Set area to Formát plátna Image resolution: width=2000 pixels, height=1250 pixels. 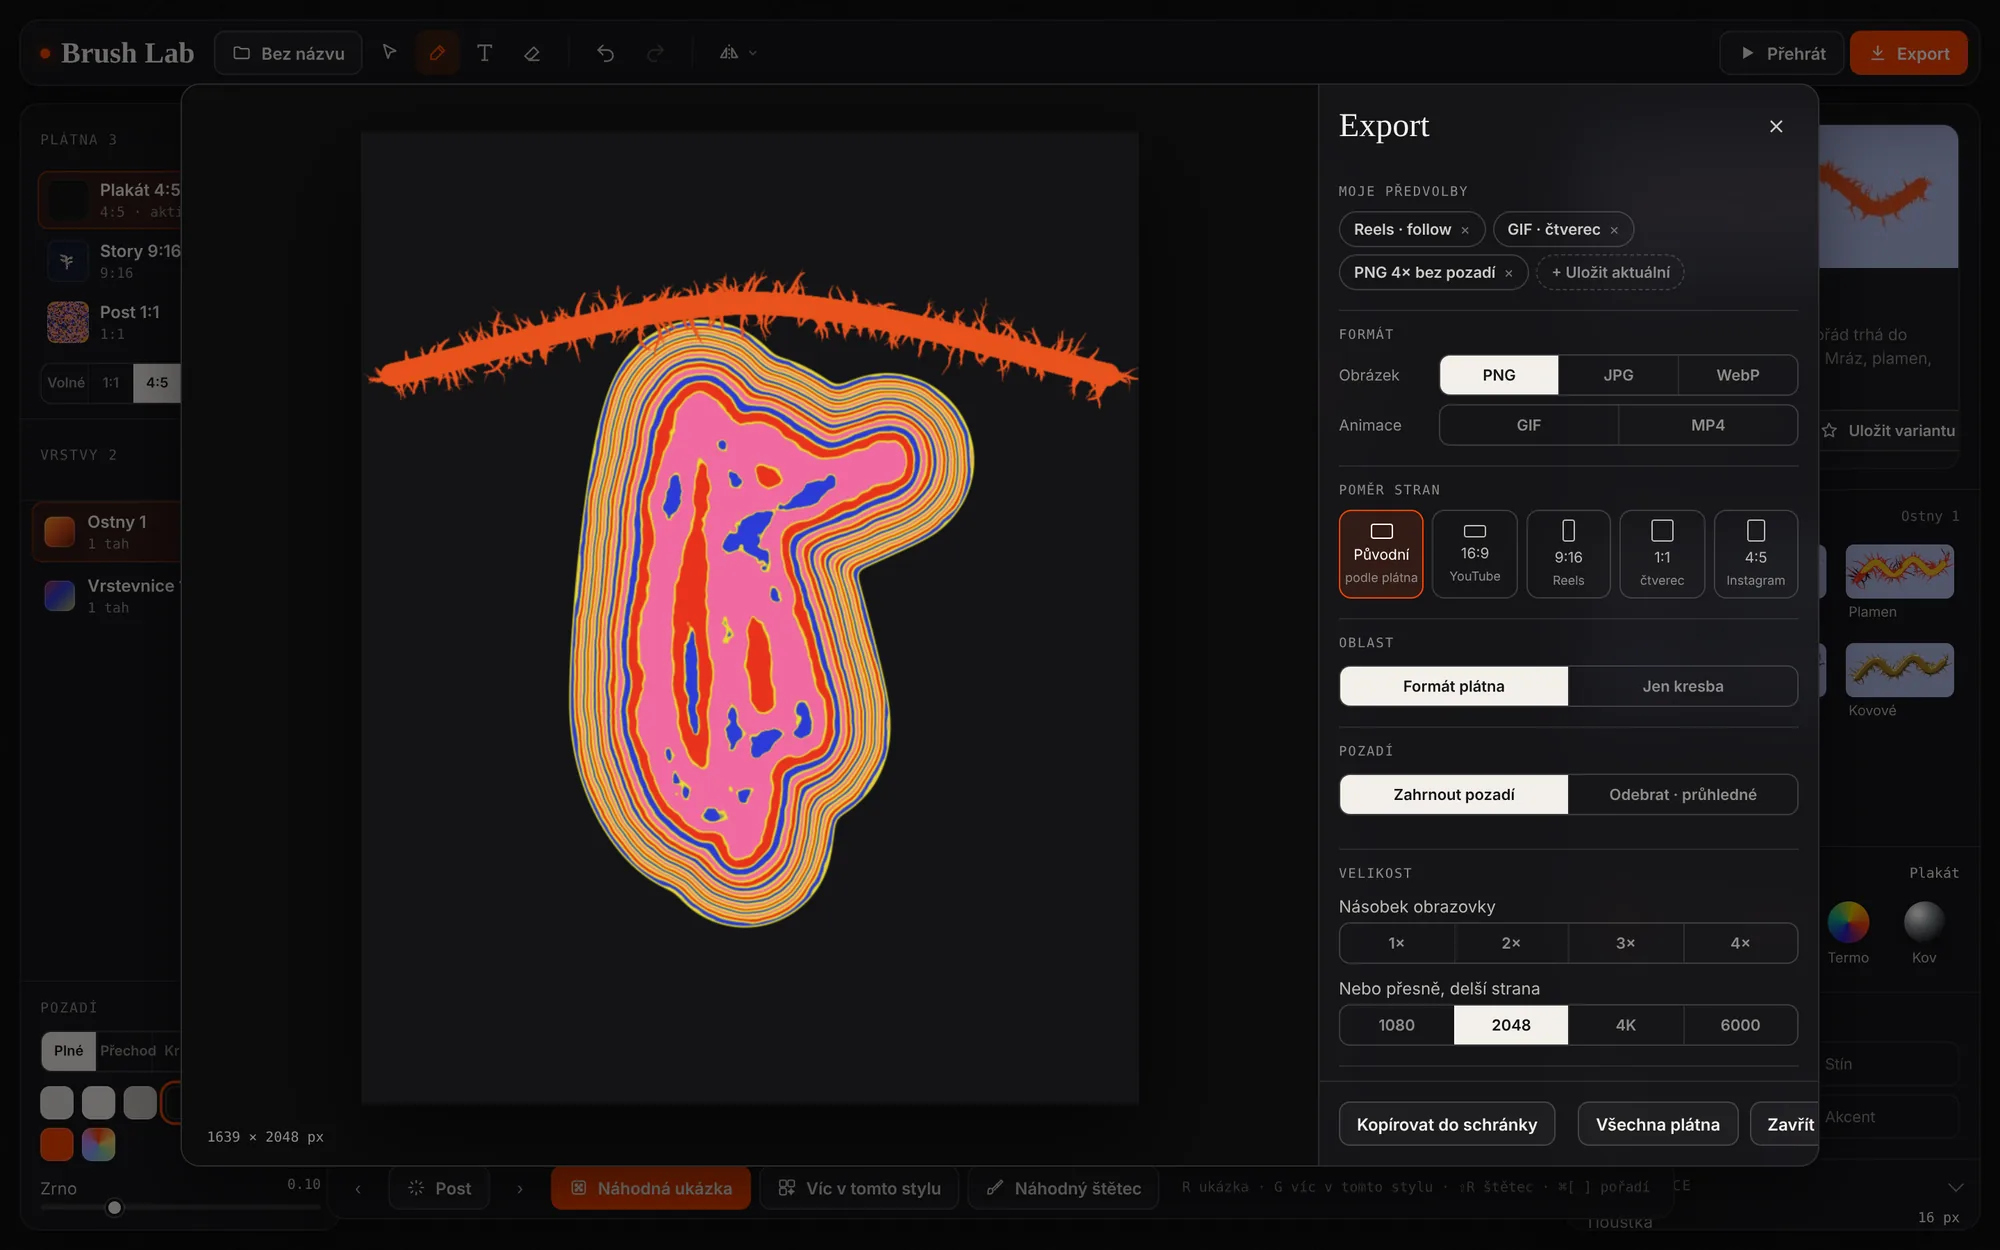pyautogui.click(x=1453, y=686)
